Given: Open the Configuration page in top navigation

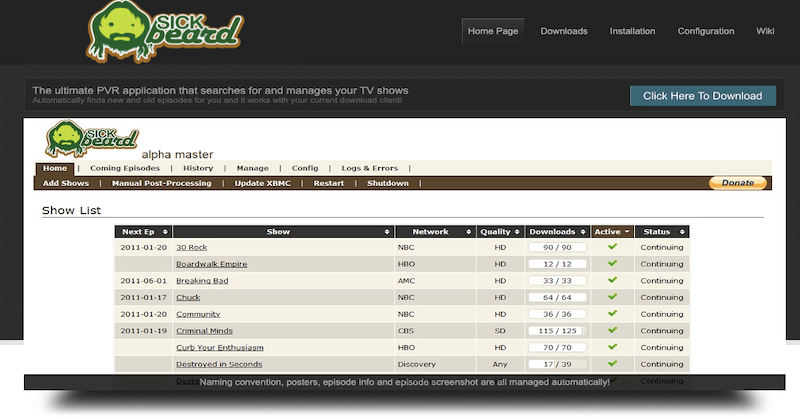Looking at the screenshot, I should tap(705, 31).
